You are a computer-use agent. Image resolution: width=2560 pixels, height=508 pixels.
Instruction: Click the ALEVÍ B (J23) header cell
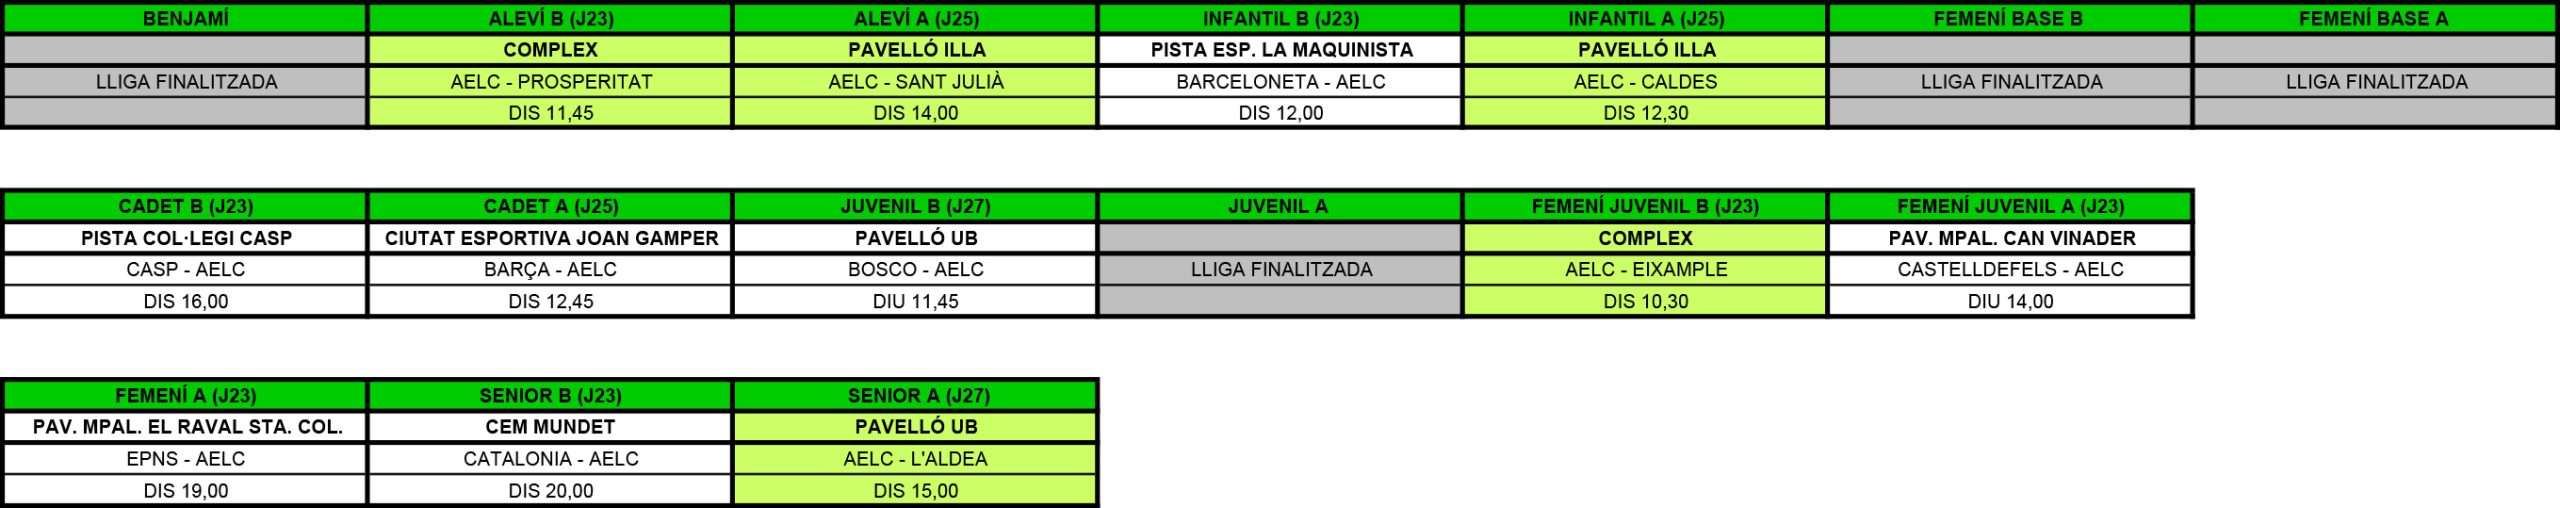[550, 19]
